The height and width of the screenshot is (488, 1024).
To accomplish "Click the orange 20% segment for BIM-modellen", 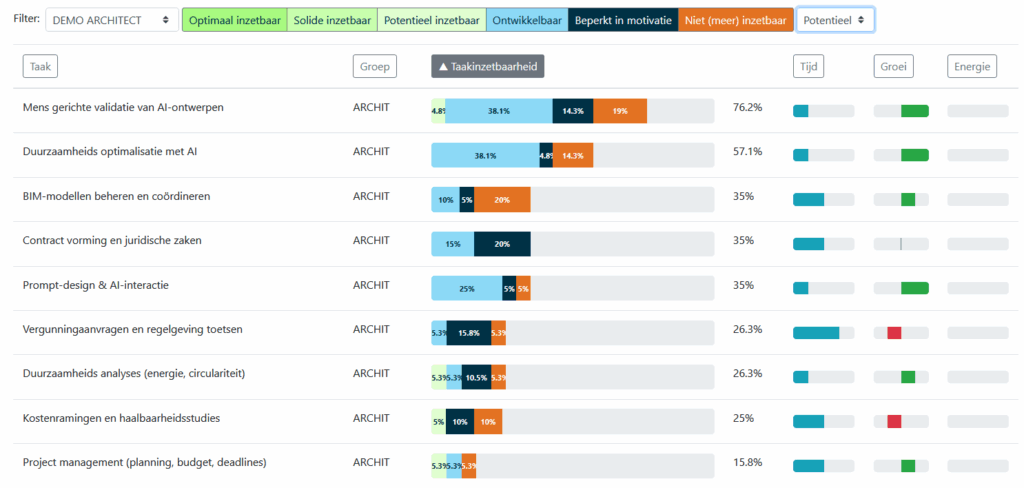I will (x=502, y=199).
